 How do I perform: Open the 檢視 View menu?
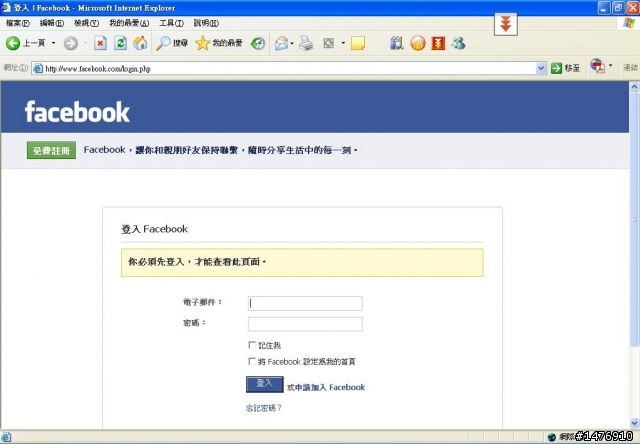coord(86,23)
